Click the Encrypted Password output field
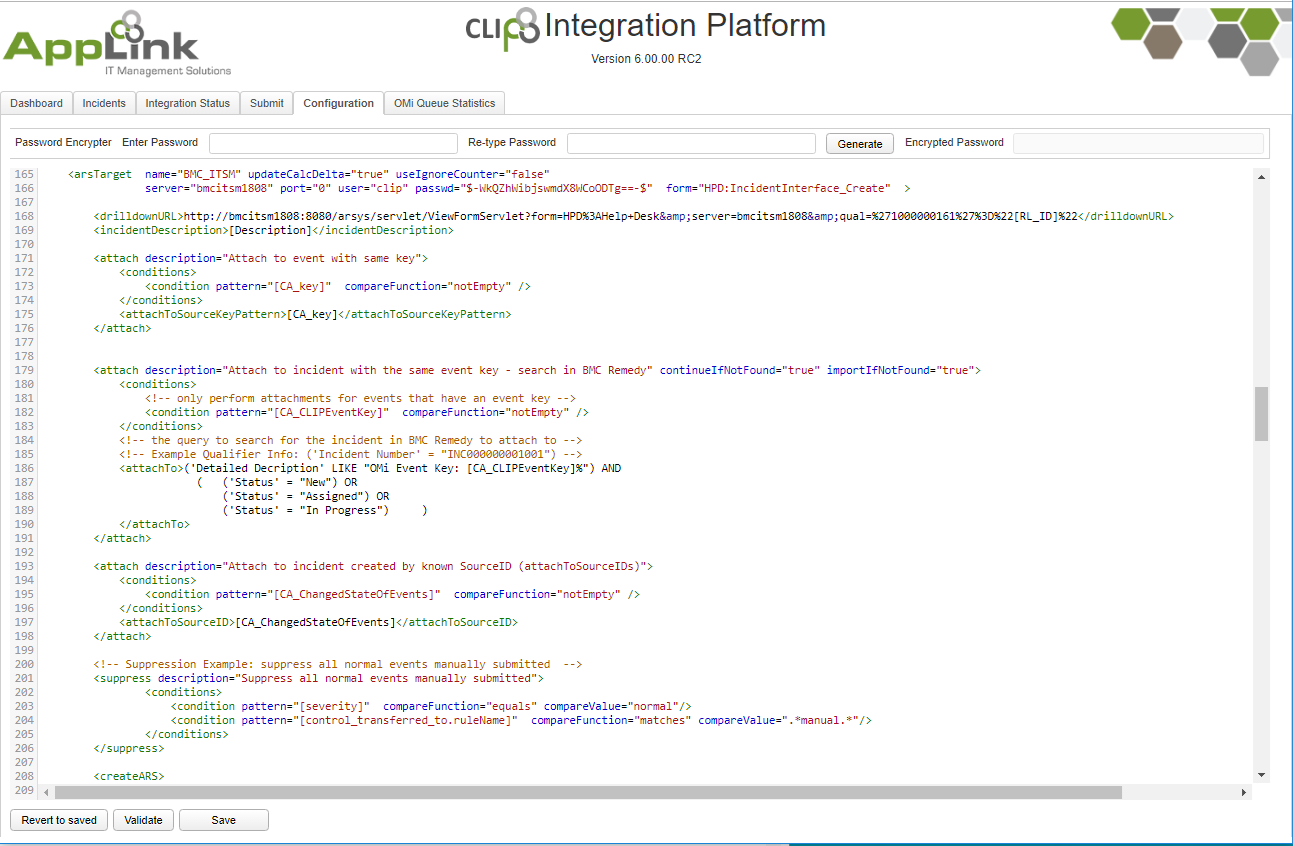The width and height of the screenshot is (1293, 846). 1138,143
